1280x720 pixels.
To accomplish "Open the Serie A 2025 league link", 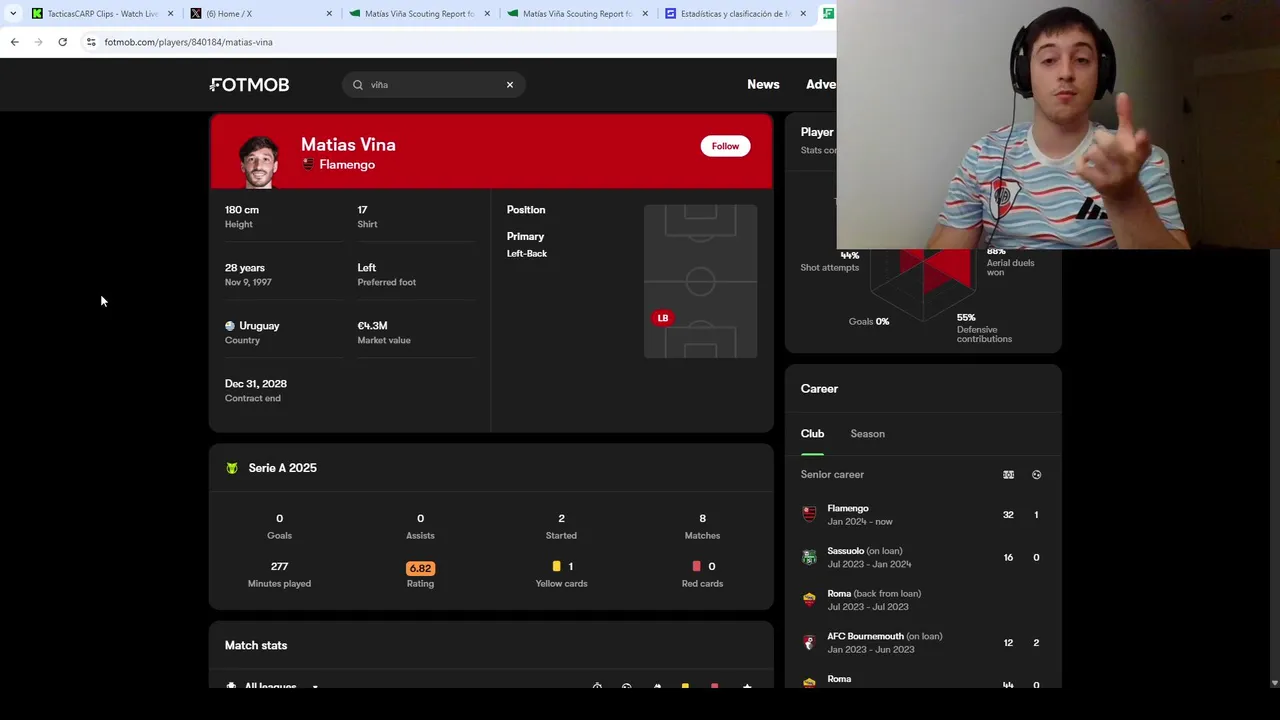I will pos(282,468).
